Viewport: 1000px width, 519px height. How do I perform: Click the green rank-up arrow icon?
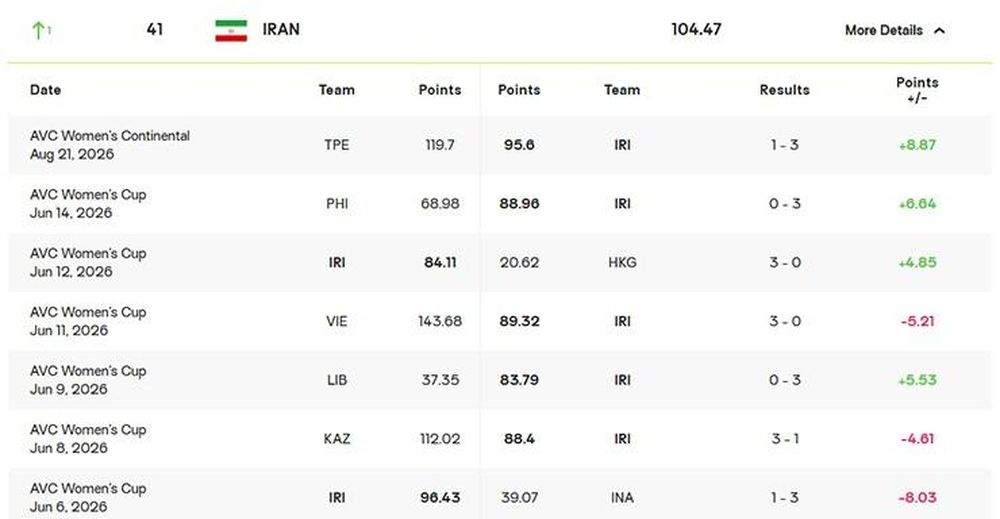38,31
